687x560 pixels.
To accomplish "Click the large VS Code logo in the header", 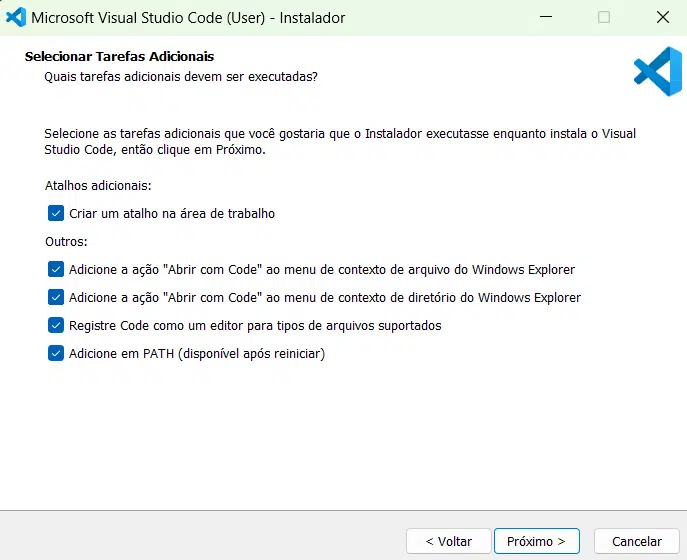I will pos(657,72).
